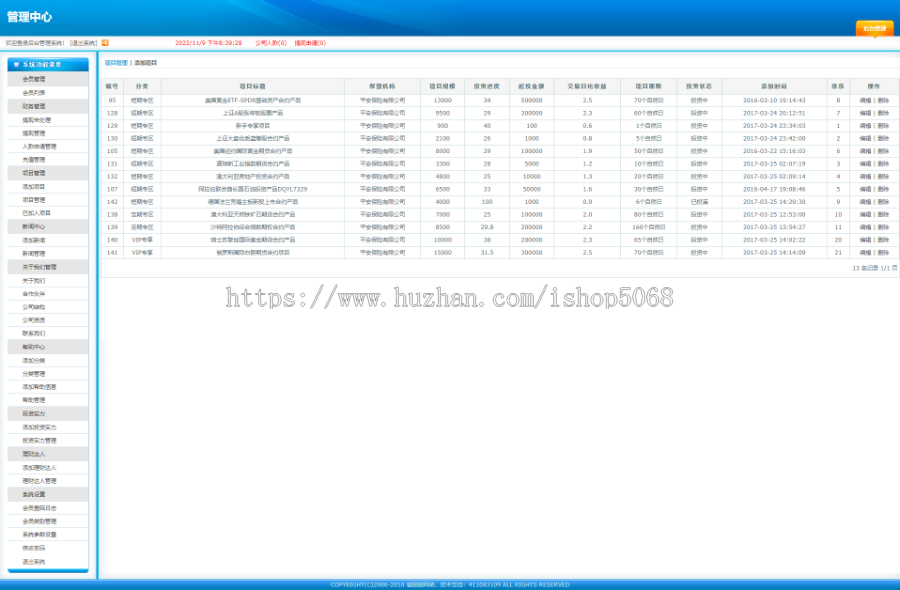Open 修改密码 in the sidebar
The image size is (900, 590).
click(x=34, y=548)
